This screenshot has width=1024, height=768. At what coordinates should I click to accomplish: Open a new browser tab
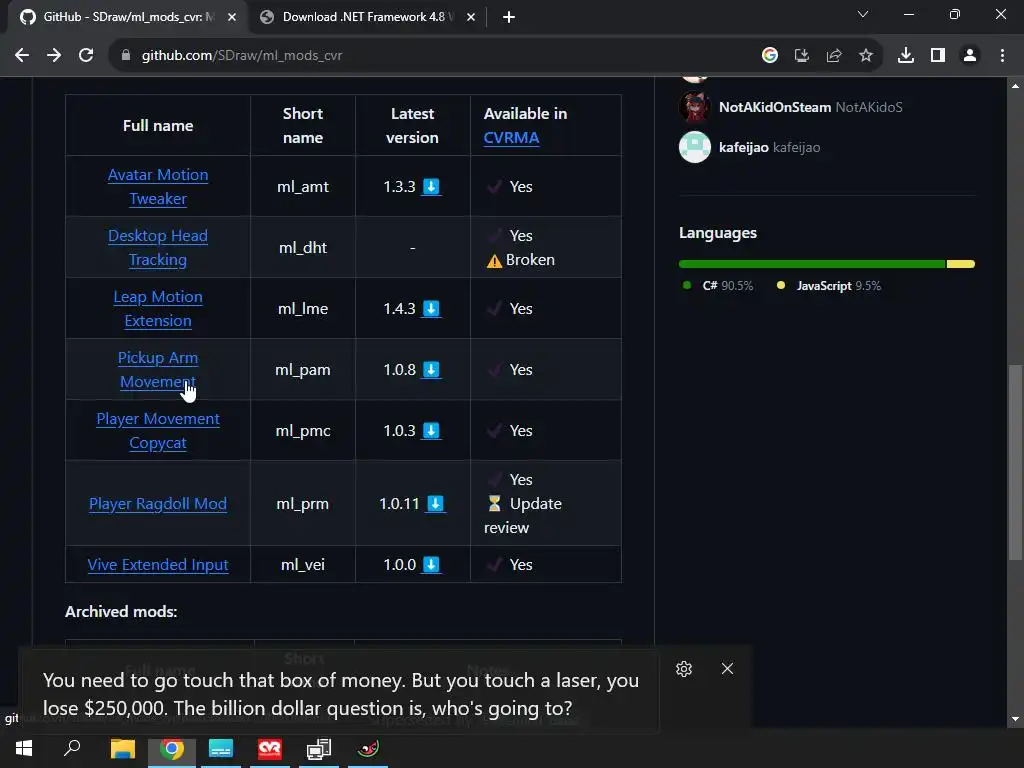click(x=509, y=18)
